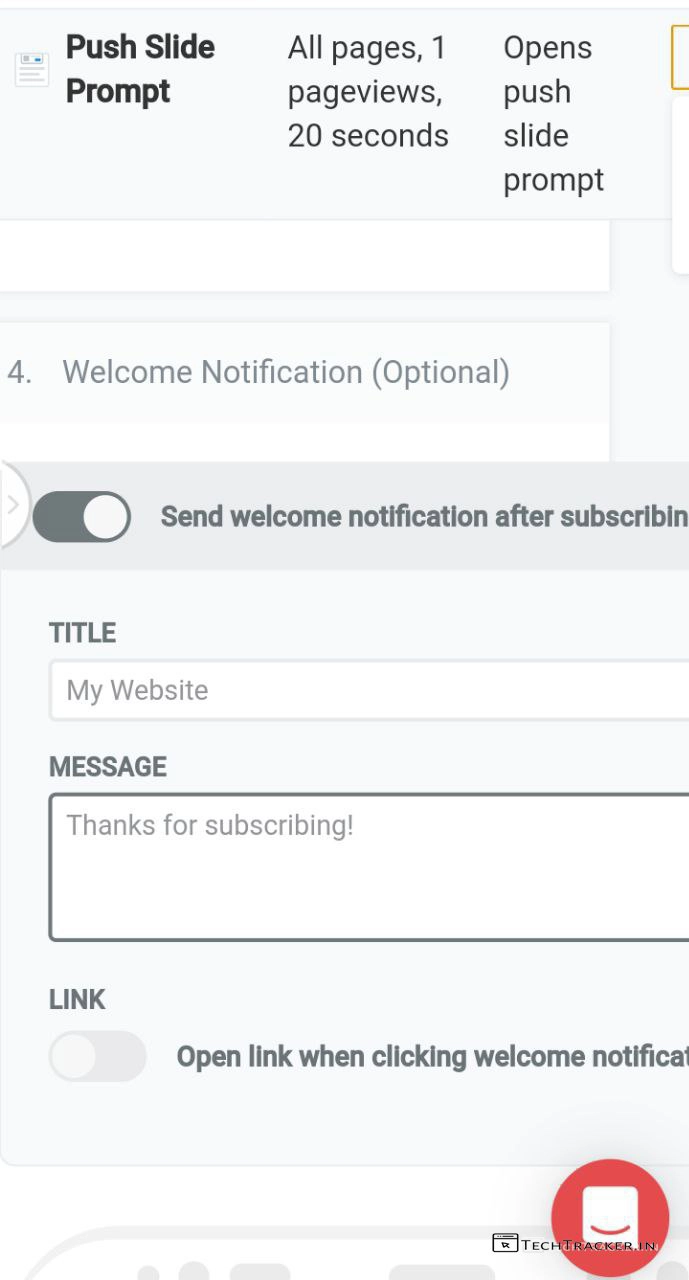Click the MESSAGE field label
Viewport: 689px width, 1280px height.
108,767
